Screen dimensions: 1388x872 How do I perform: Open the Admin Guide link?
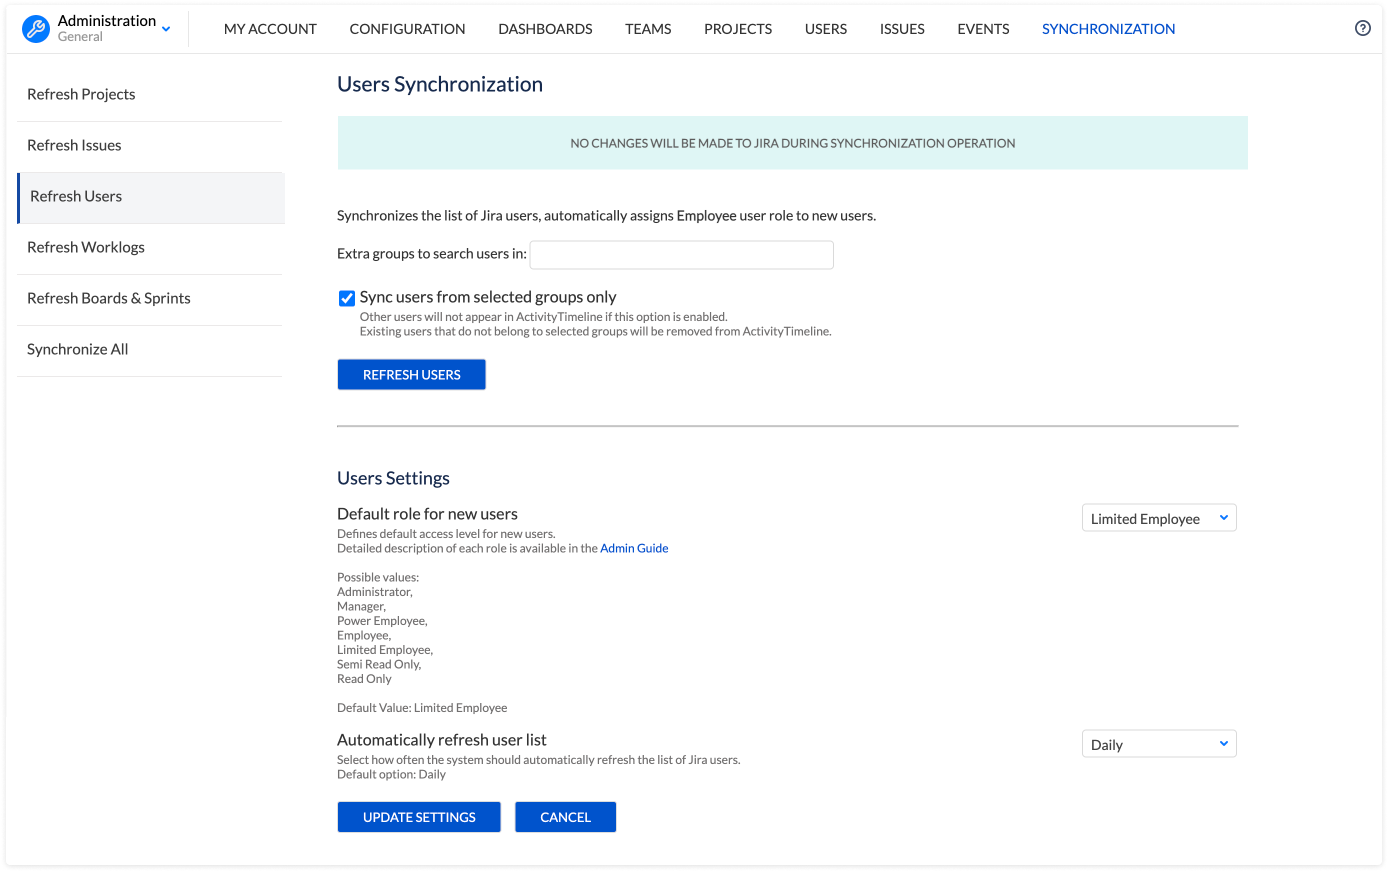[634, 548]
